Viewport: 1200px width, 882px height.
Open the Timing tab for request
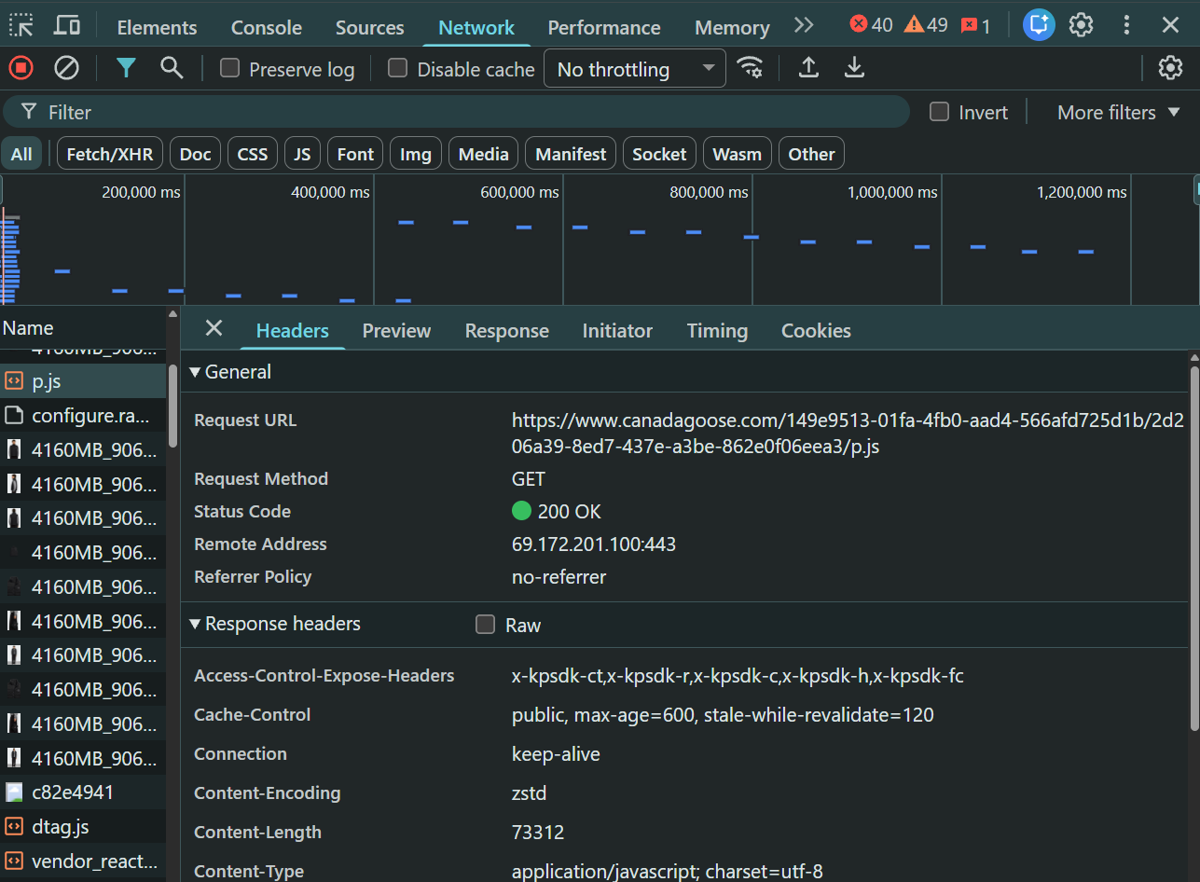[717, 331]
